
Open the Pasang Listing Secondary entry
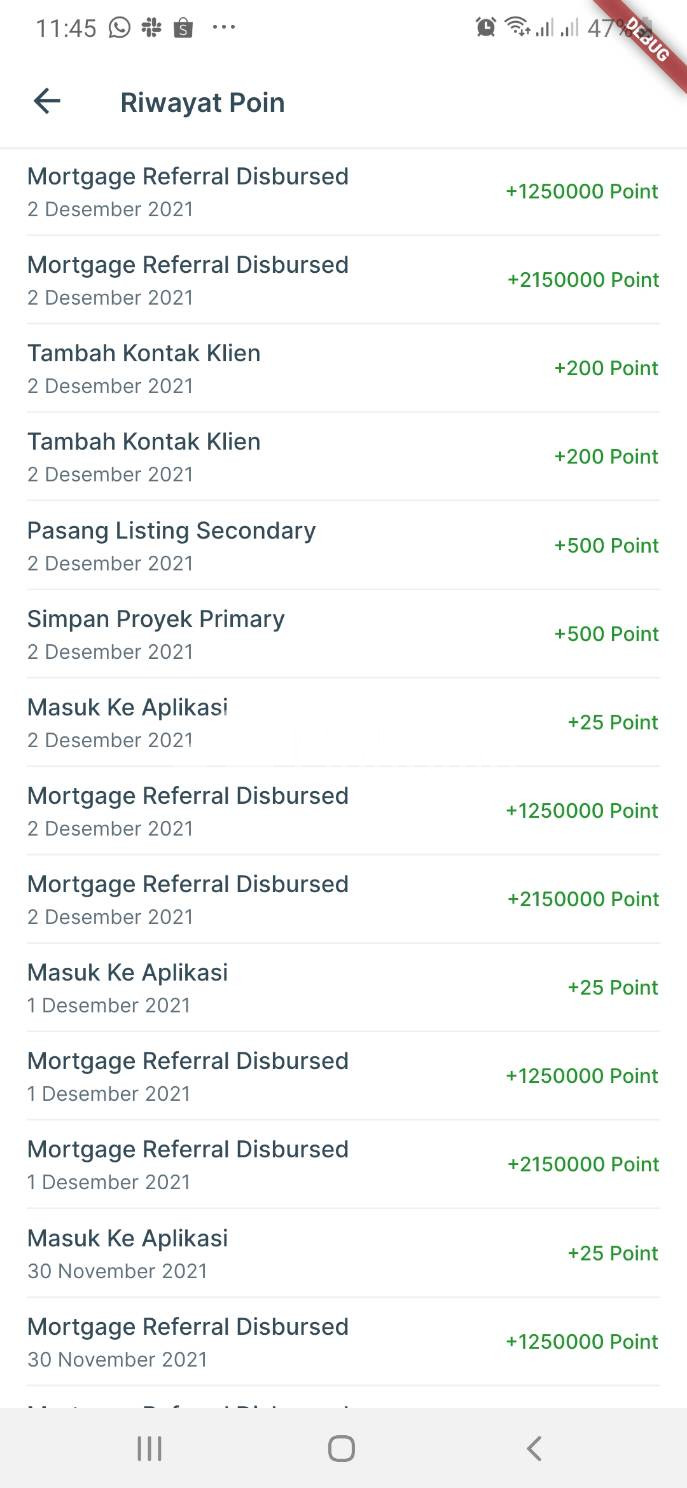point(343,545)
